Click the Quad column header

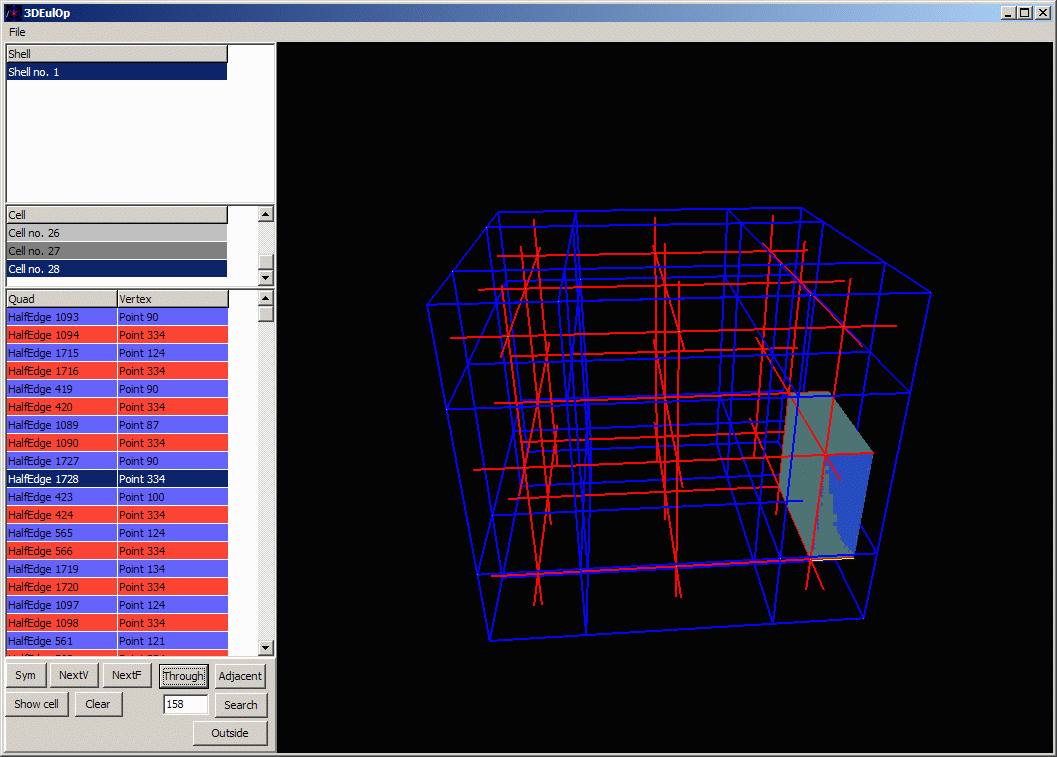point(61,299)
